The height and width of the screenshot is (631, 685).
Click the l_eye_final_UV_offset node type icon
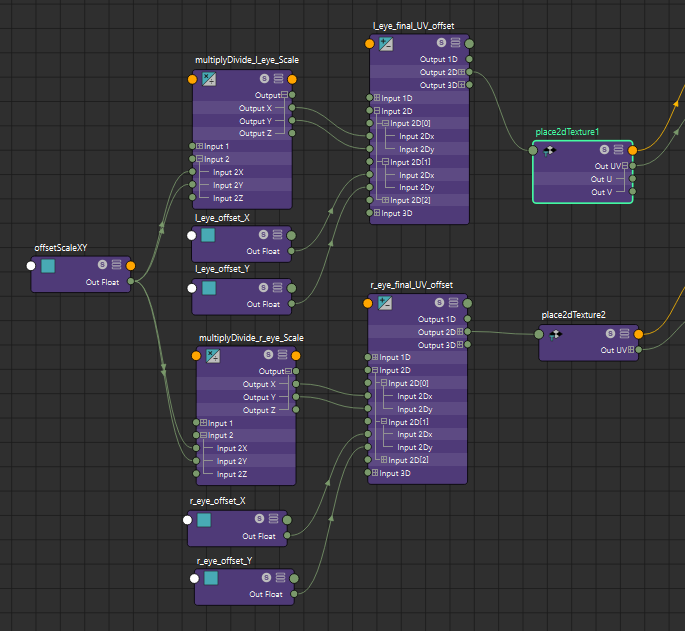[x=385, y=44]
